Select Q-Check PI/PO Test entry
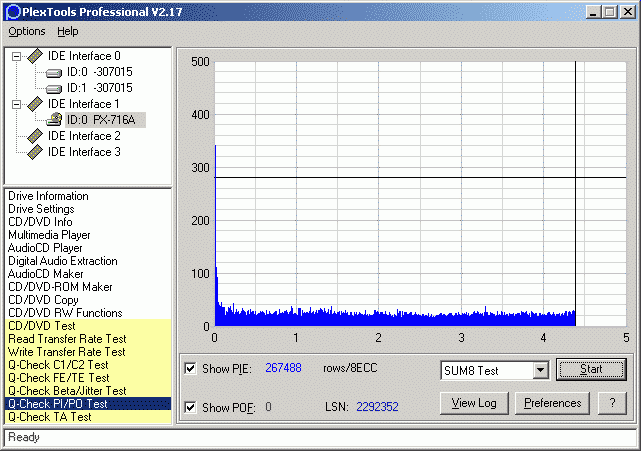Screen dimensions: 641x451 point(87,404)
